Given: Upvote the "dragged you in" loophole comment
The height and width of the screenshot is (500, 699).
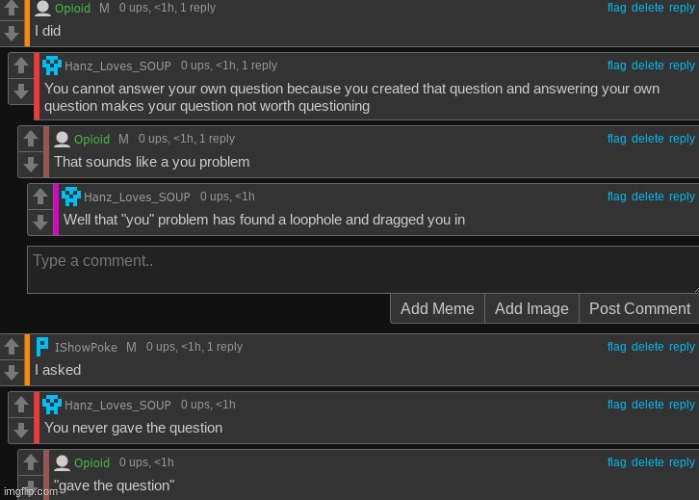Looking at the screenshot, I should click(40, 197).
